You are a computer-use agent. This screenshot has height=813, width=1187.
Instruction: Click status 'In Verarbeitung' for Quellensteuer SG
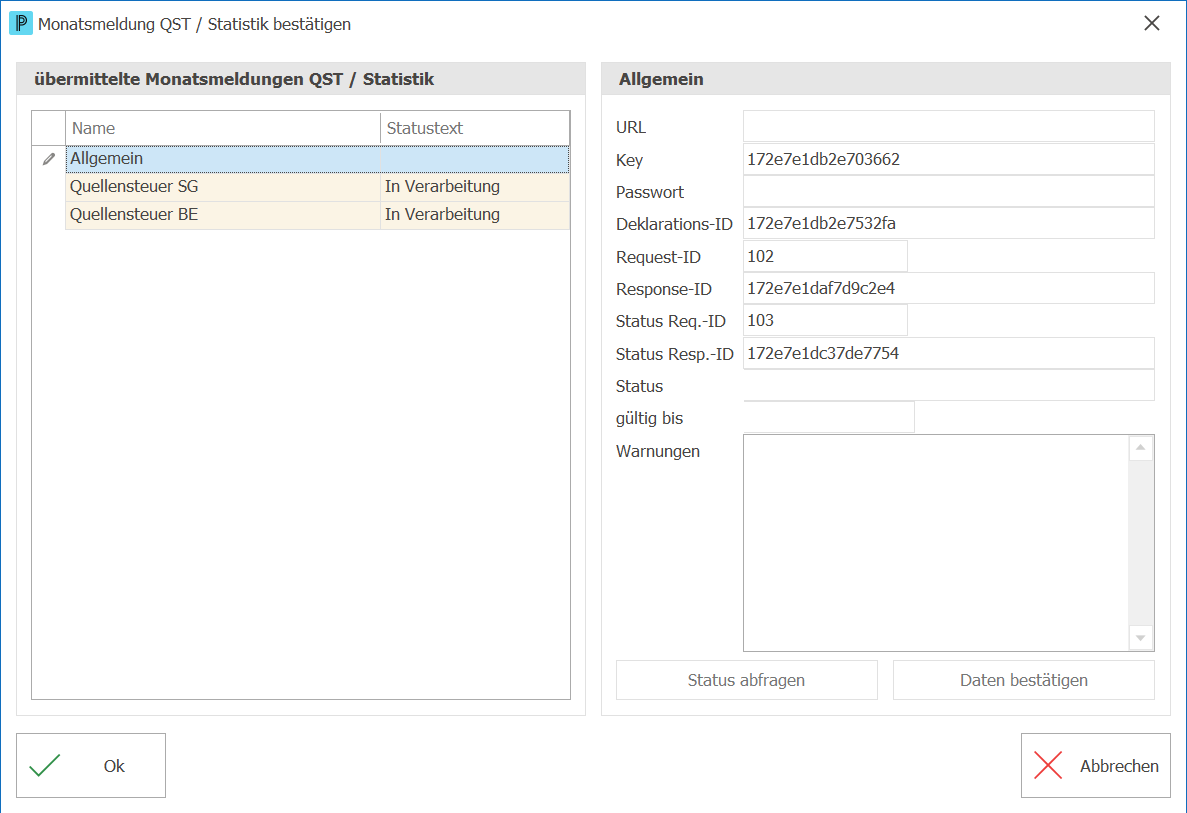442,186
